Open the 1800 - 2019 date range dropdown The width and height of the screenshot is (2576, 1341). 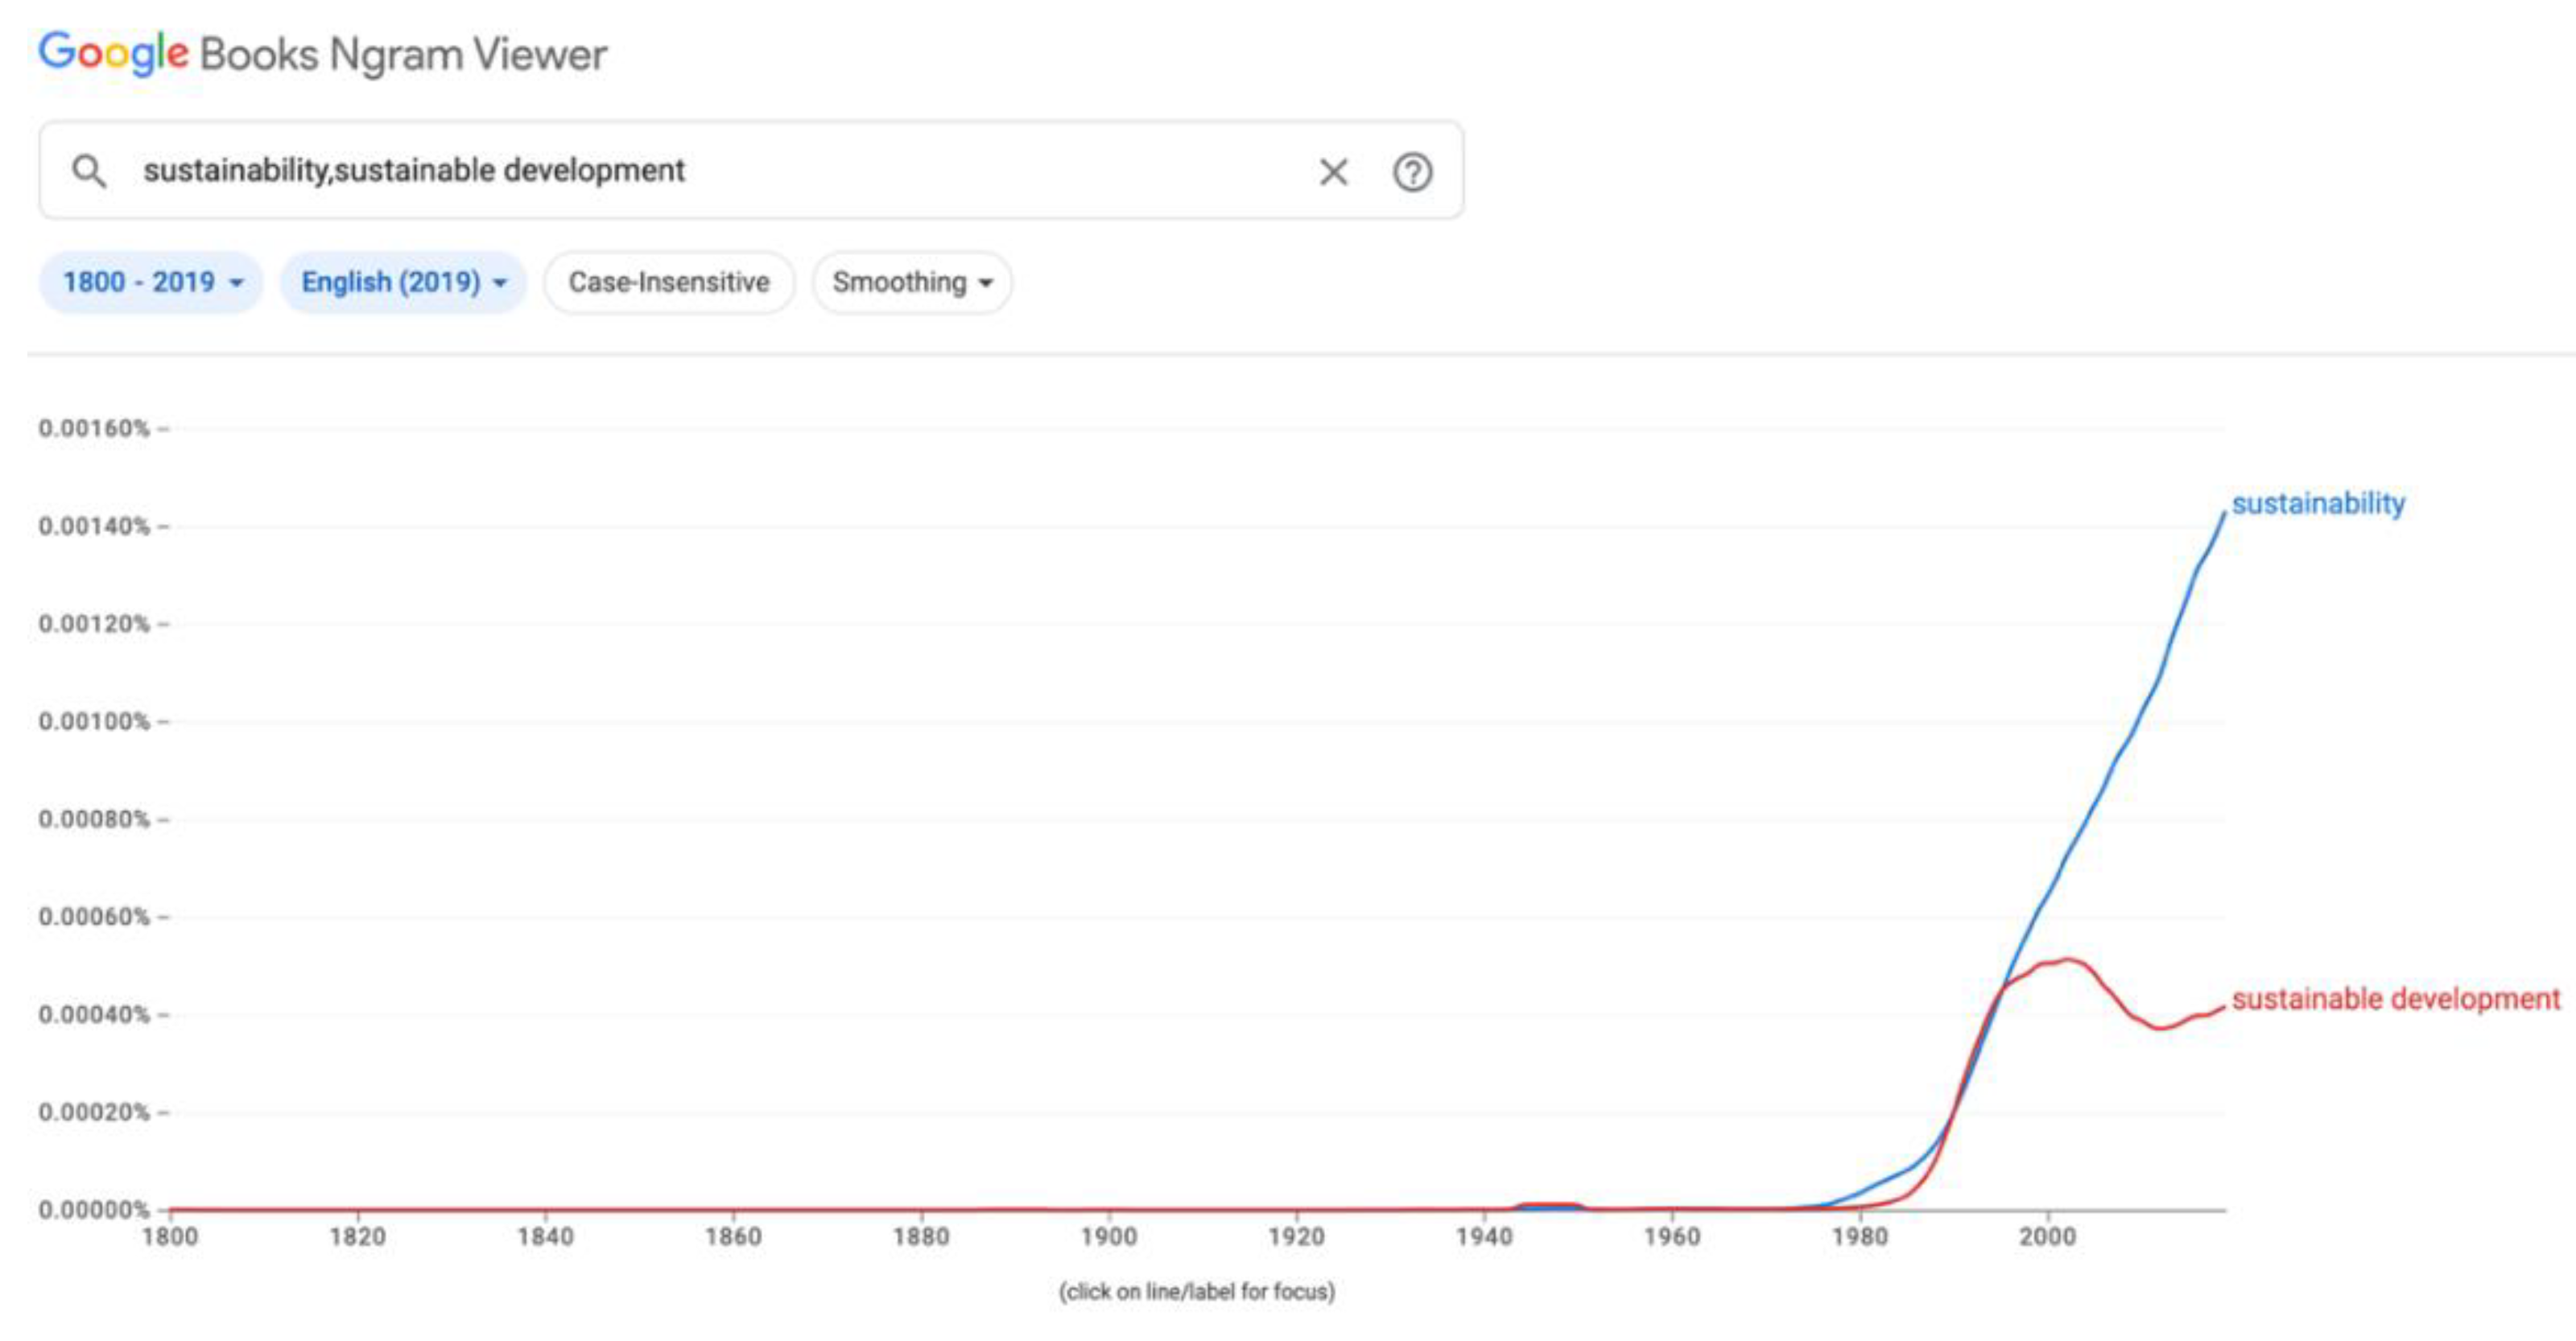pyautogui.click(x=151, y=282)
